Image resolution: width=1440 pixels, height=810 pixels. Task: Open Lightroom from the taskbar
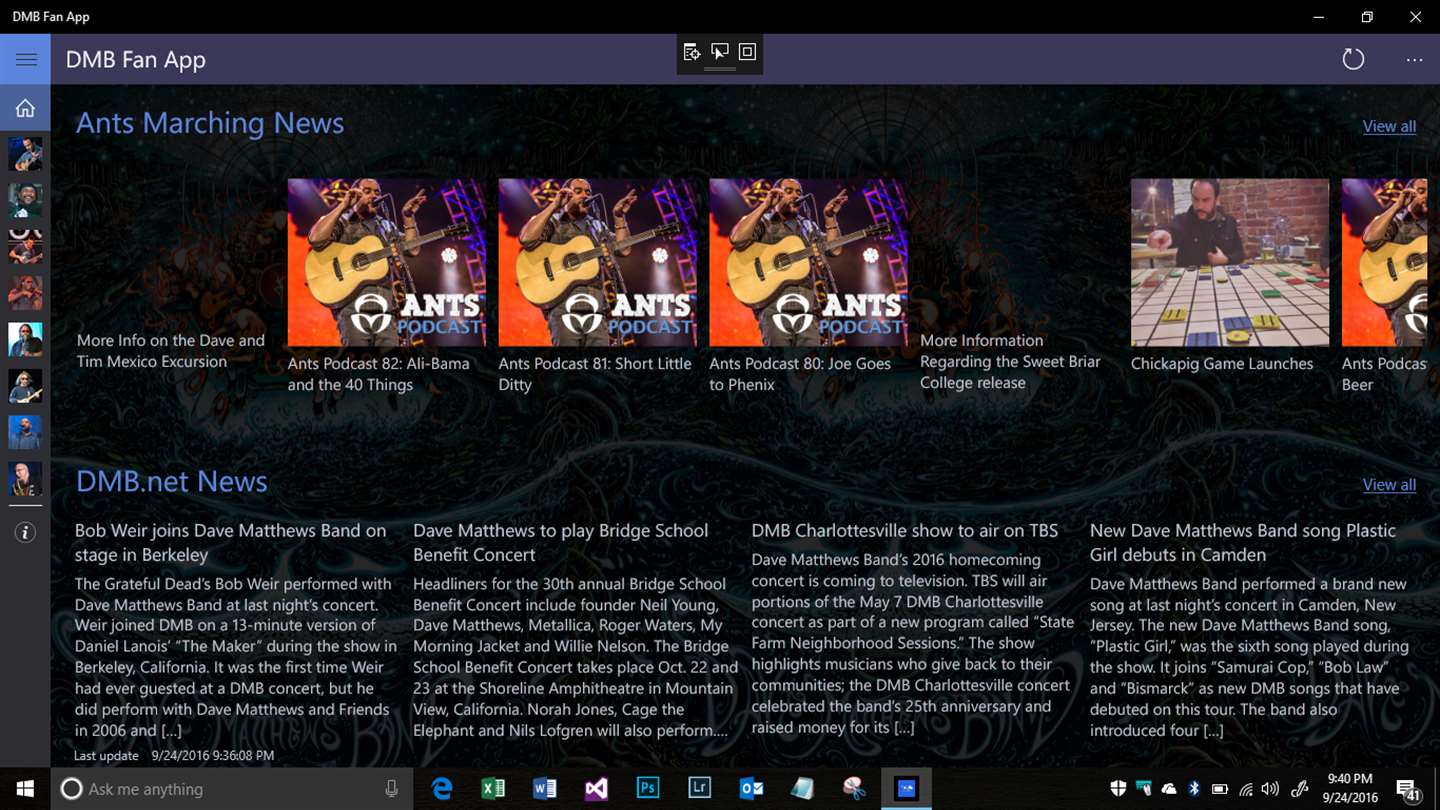pyautogui.click(x=700, y=789)
